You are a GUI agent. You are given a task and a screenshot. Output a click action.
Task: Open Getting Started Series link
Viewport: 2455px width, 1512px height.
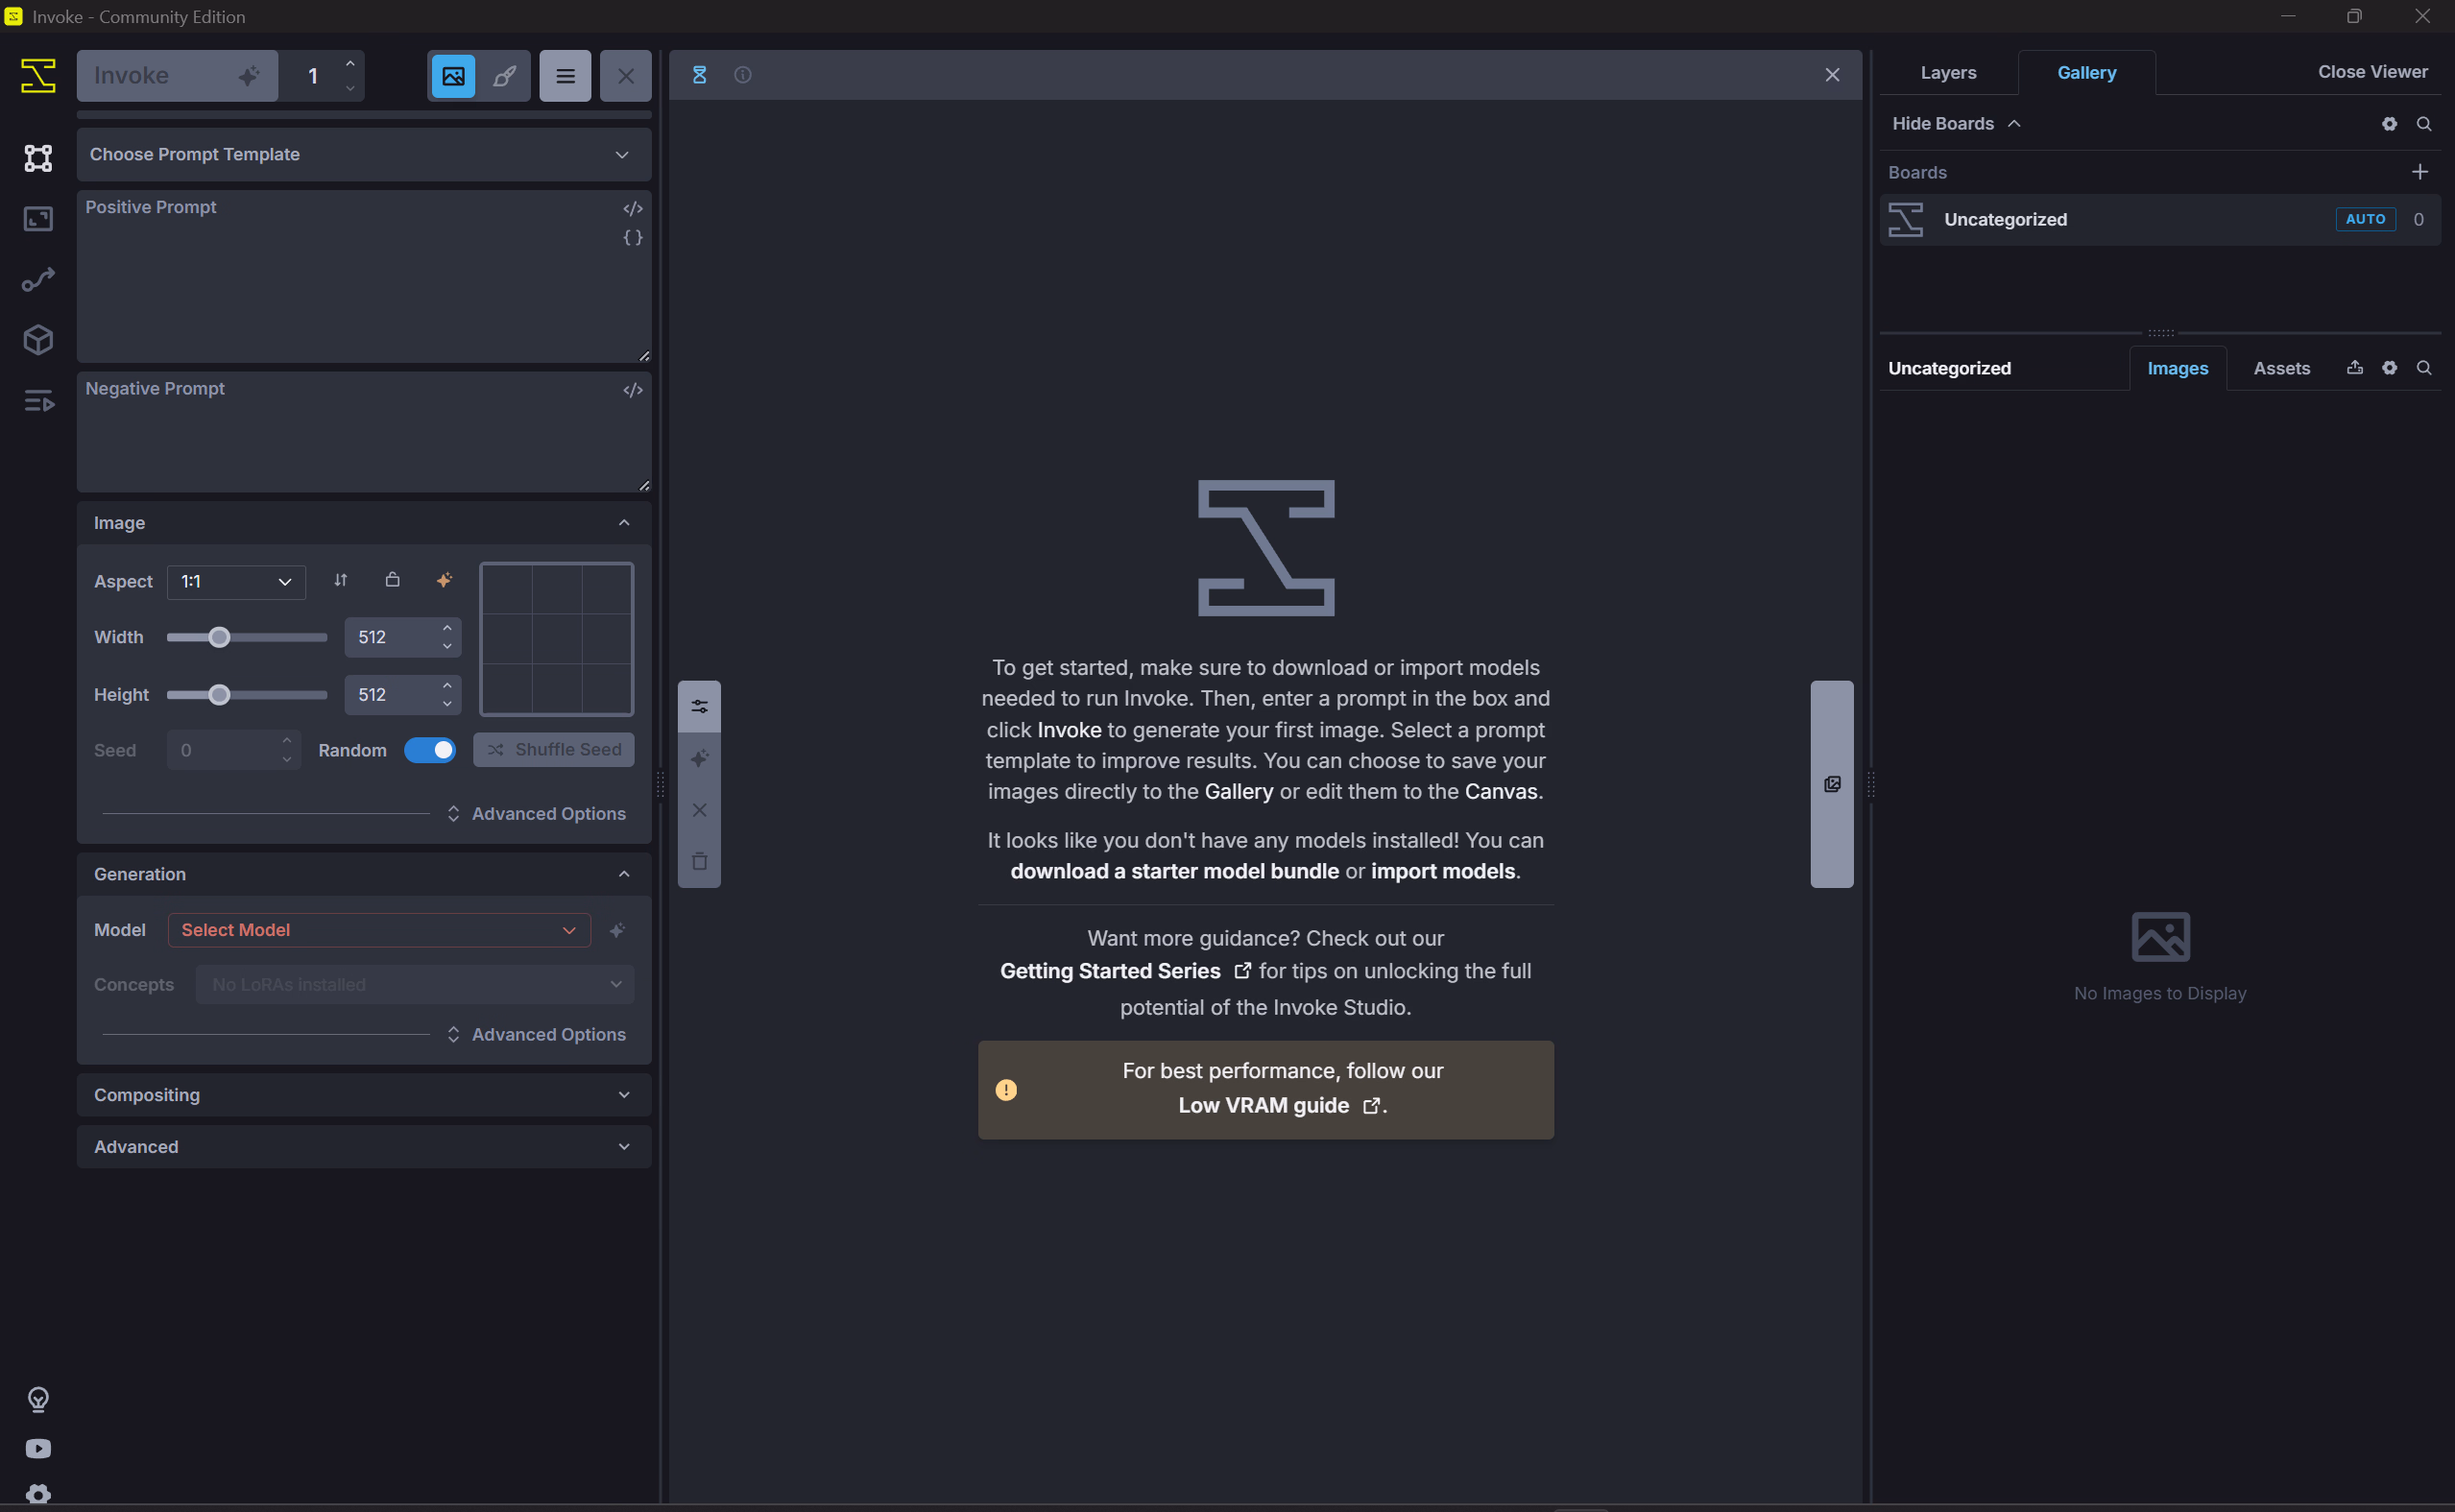tap(1125, 971)
